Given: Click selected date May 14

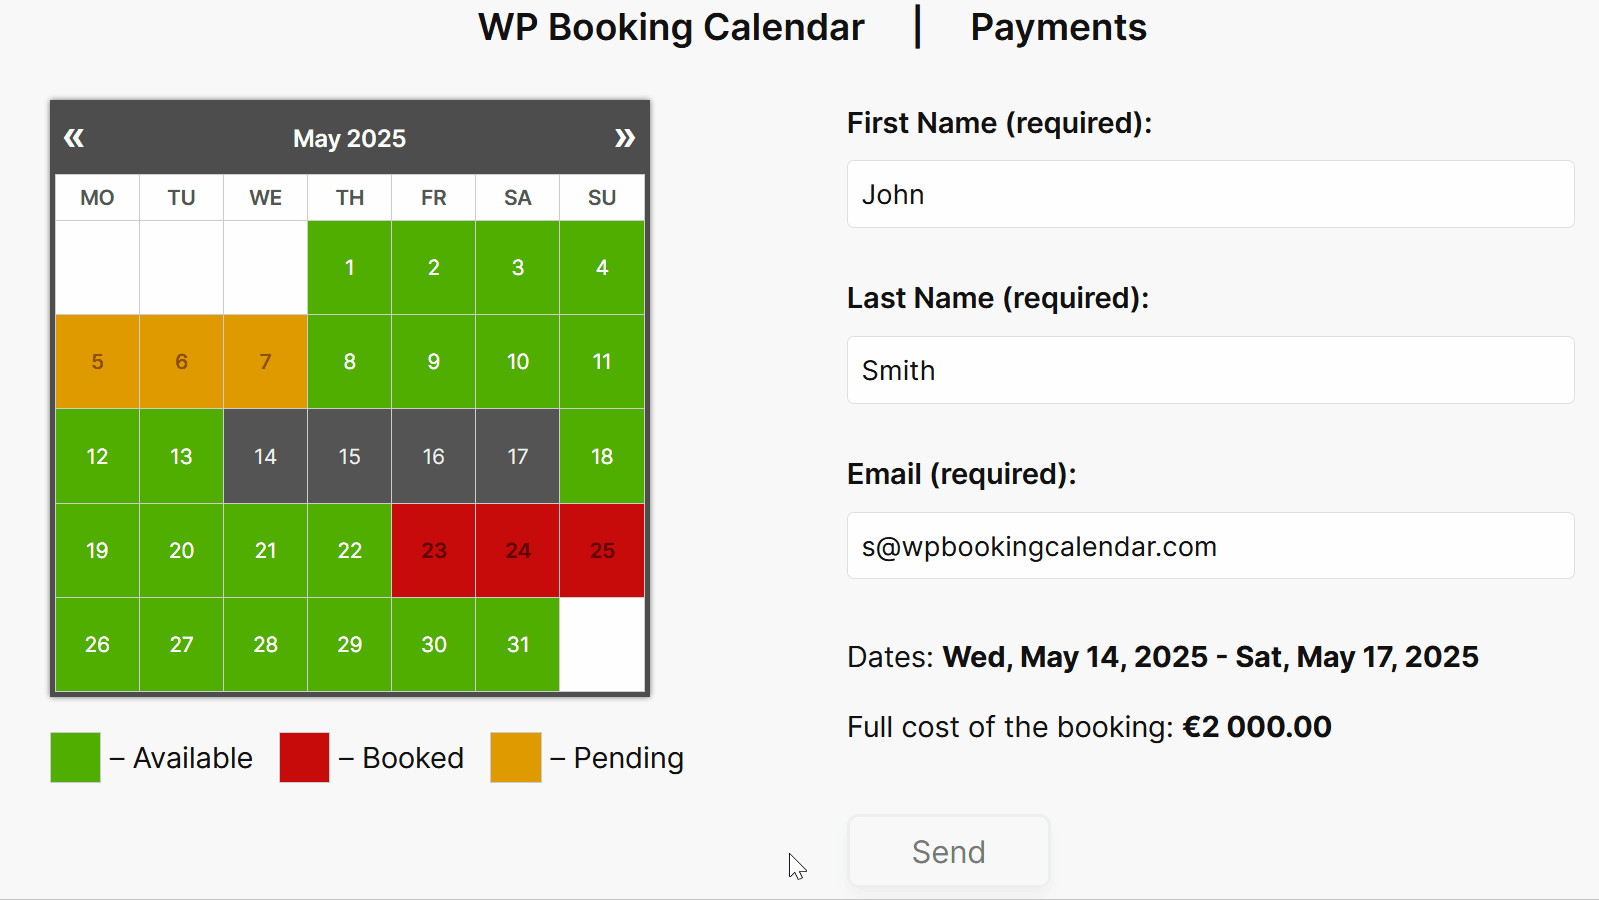Looking at the screenshot, I should [265, 456].
